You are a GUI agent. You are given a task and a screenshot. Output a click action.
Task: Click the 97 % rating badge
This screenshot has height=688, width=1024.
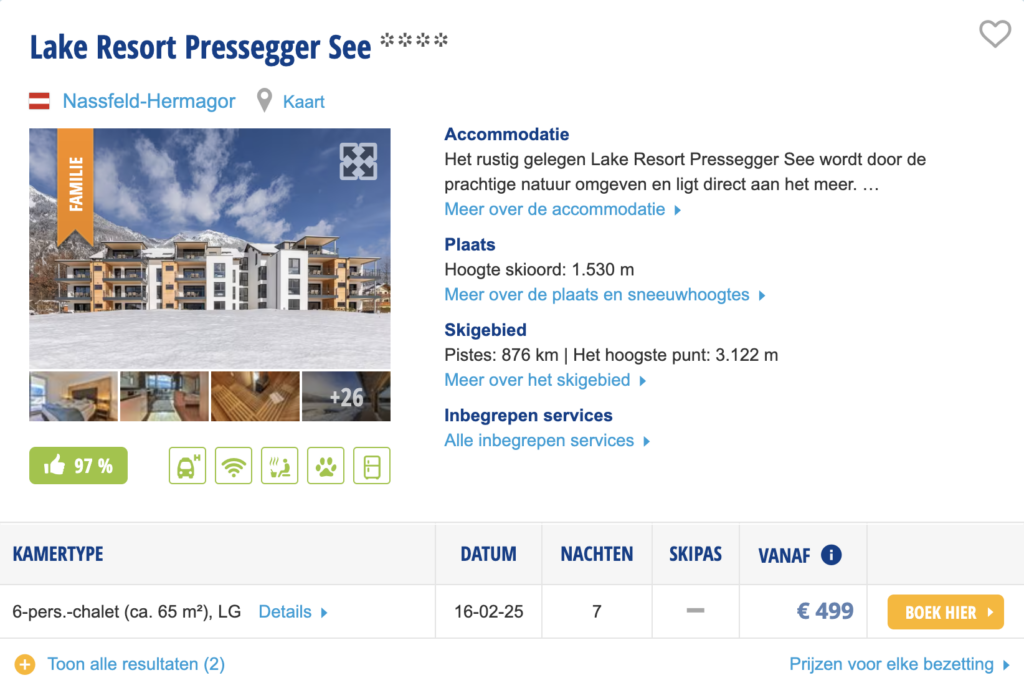[x=78, y=465]
